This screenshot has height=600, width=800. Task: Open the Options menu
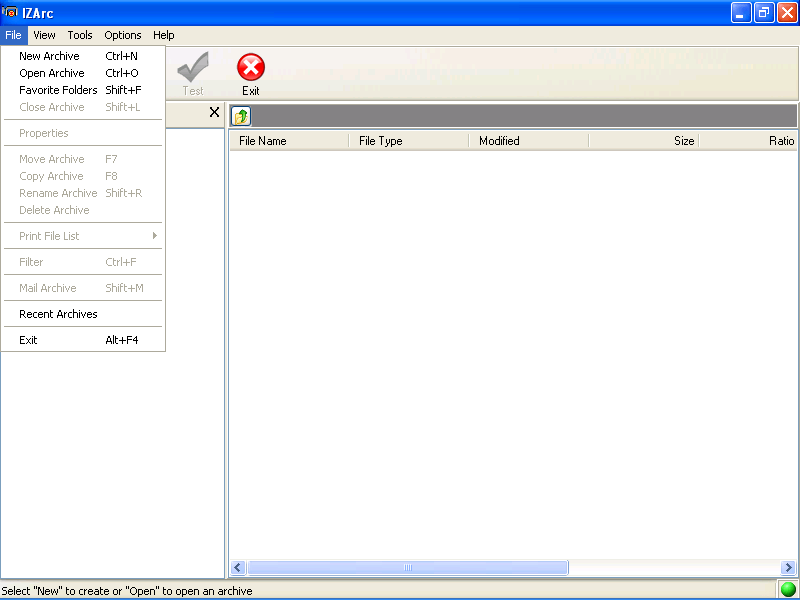coord(122,35)
